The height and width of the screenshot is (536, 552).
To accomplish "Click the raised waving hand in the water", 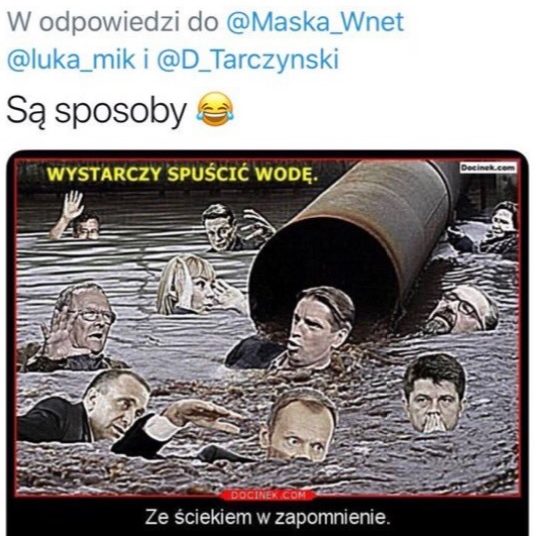I will pyautogui.click(x=71, y=205).
